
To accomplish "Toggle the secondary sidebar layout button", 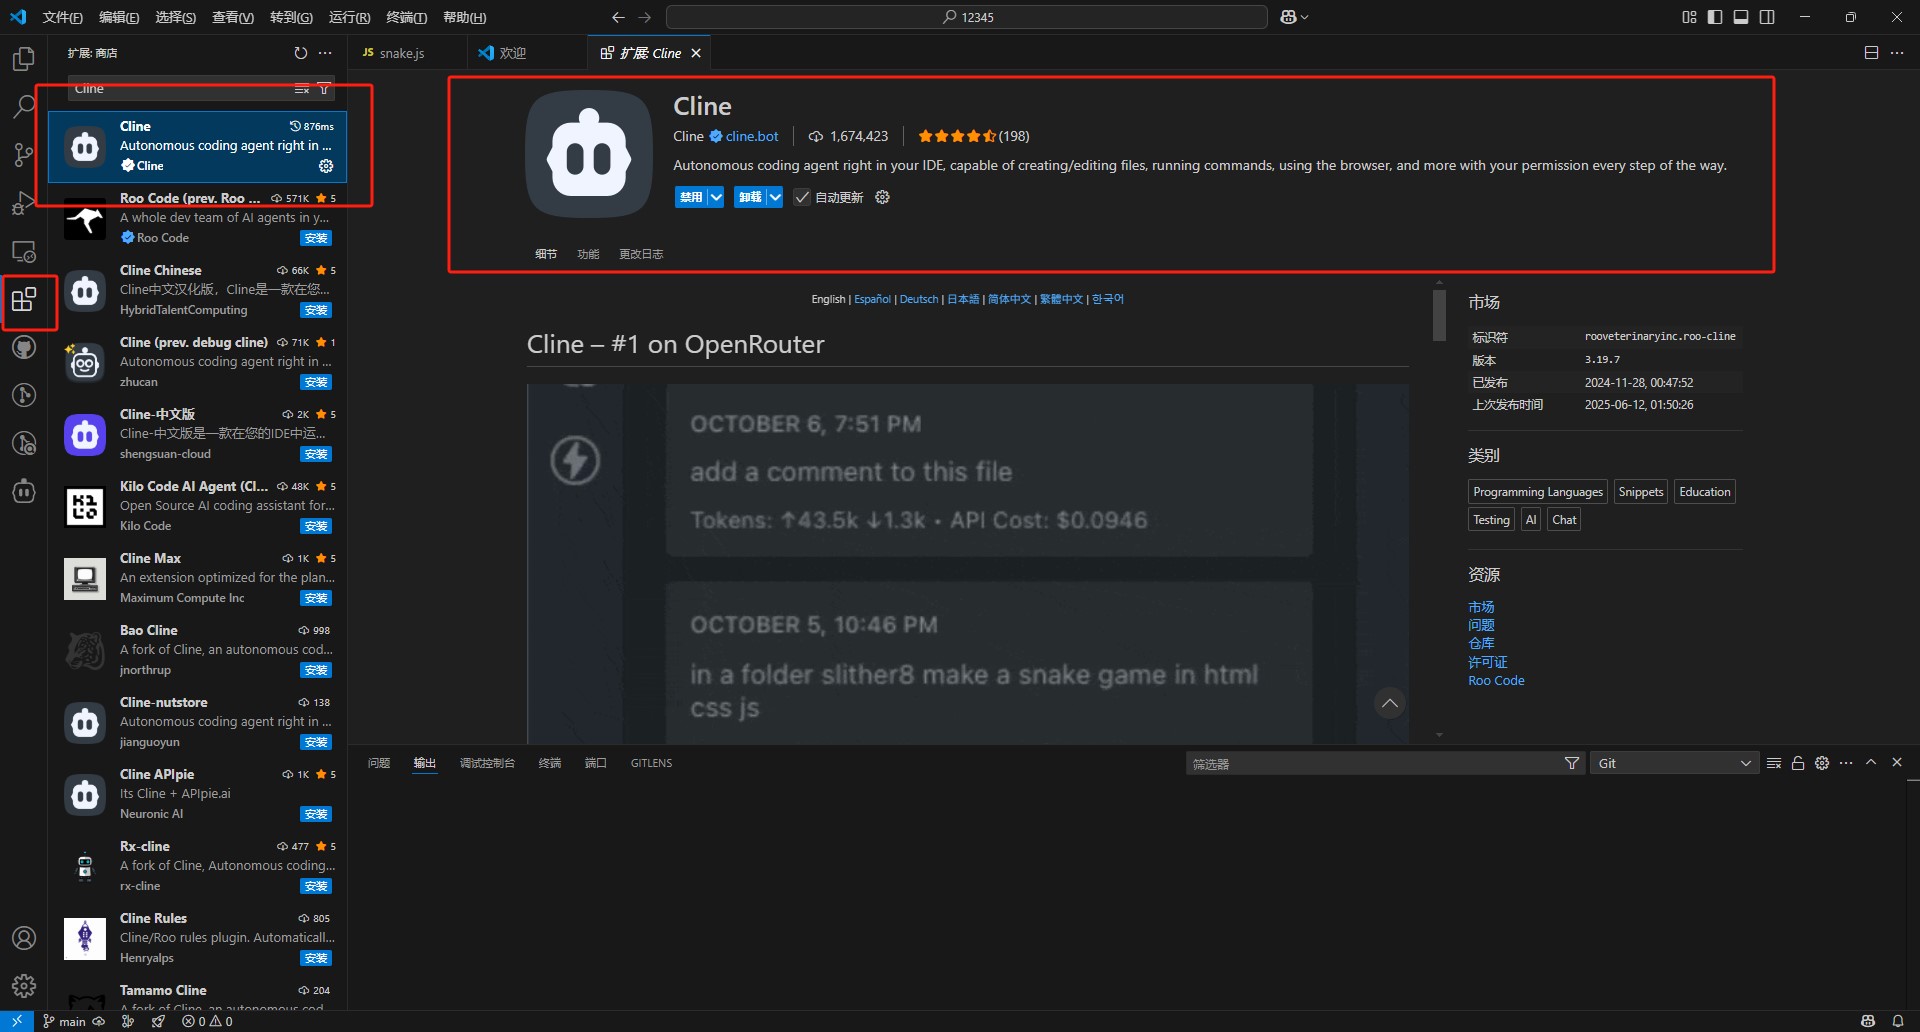I will [1767, 17].
